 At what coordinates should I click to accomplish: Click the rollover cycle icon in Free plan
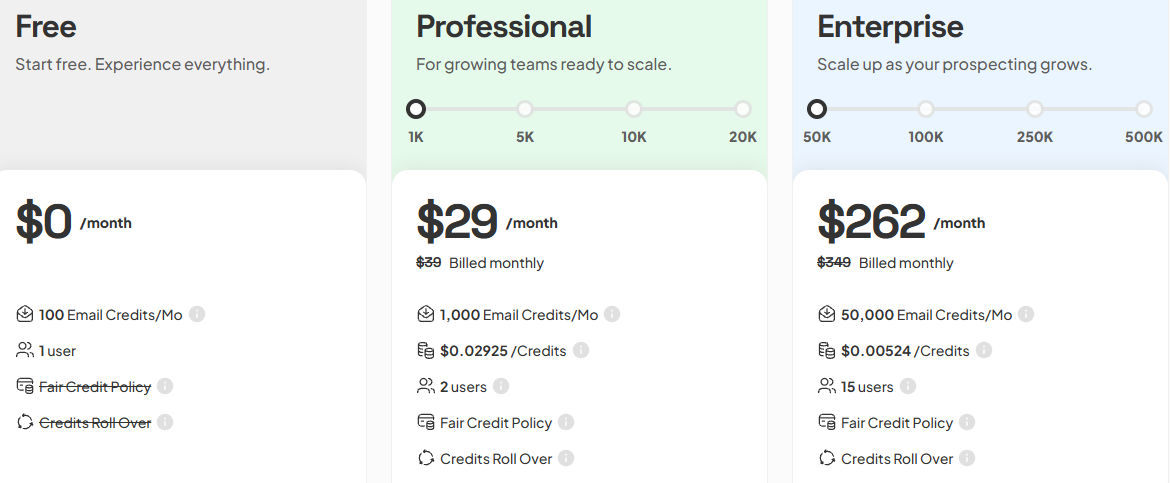click(x=25, y=422)
